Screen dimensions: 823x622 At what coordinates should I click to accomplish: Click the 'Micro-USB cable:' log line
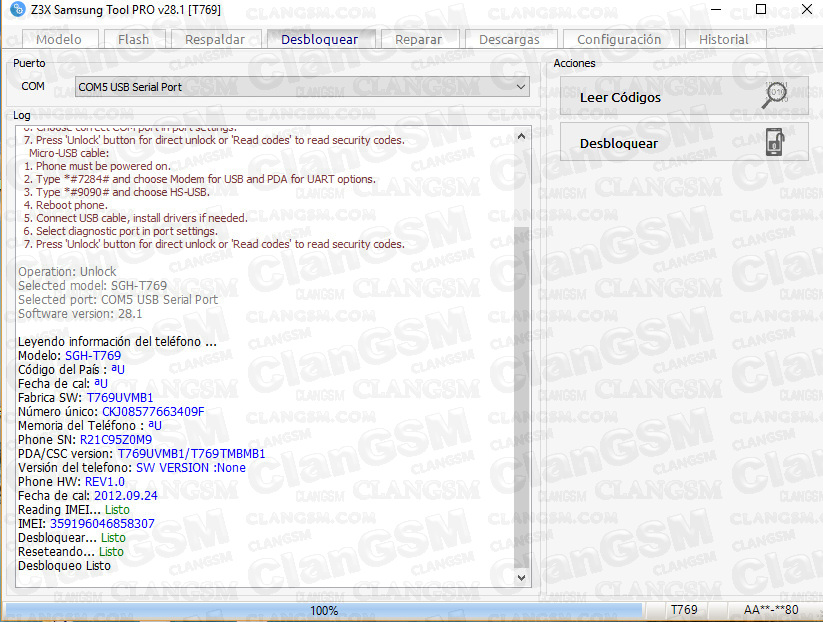tap(69, 153)
